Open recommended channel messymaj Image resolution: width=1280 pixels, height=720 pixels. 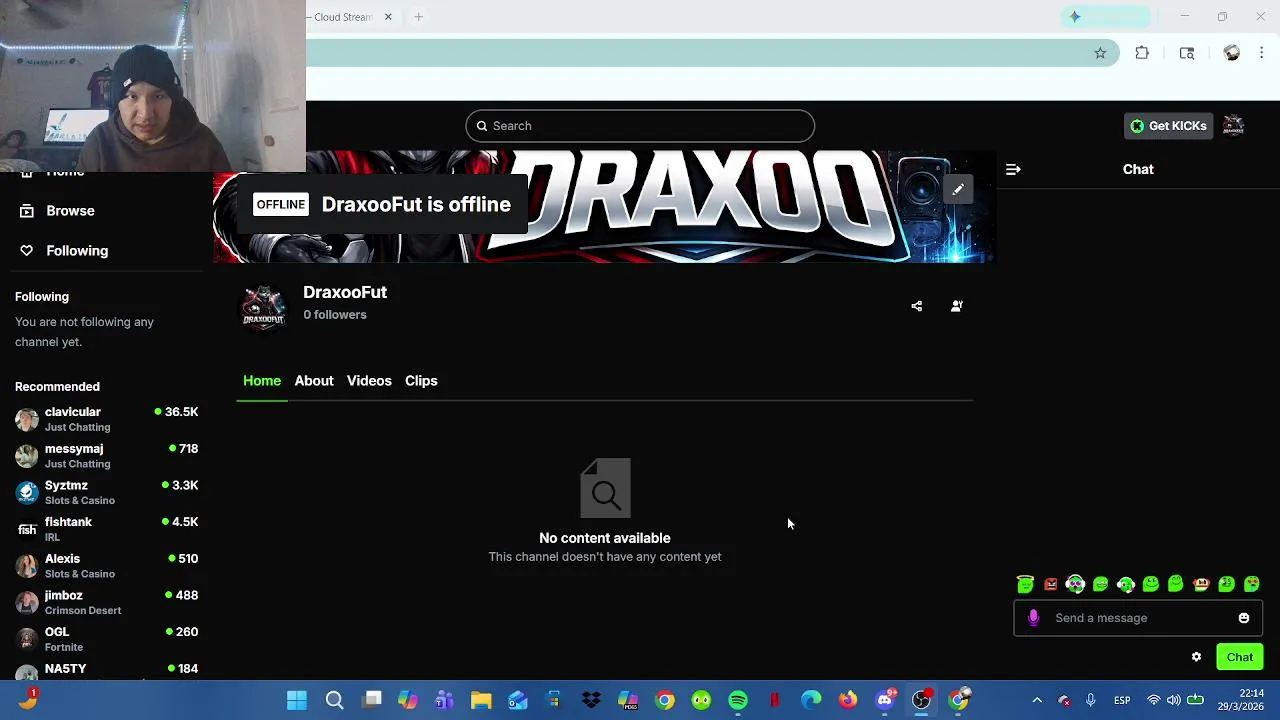[106, 456]
